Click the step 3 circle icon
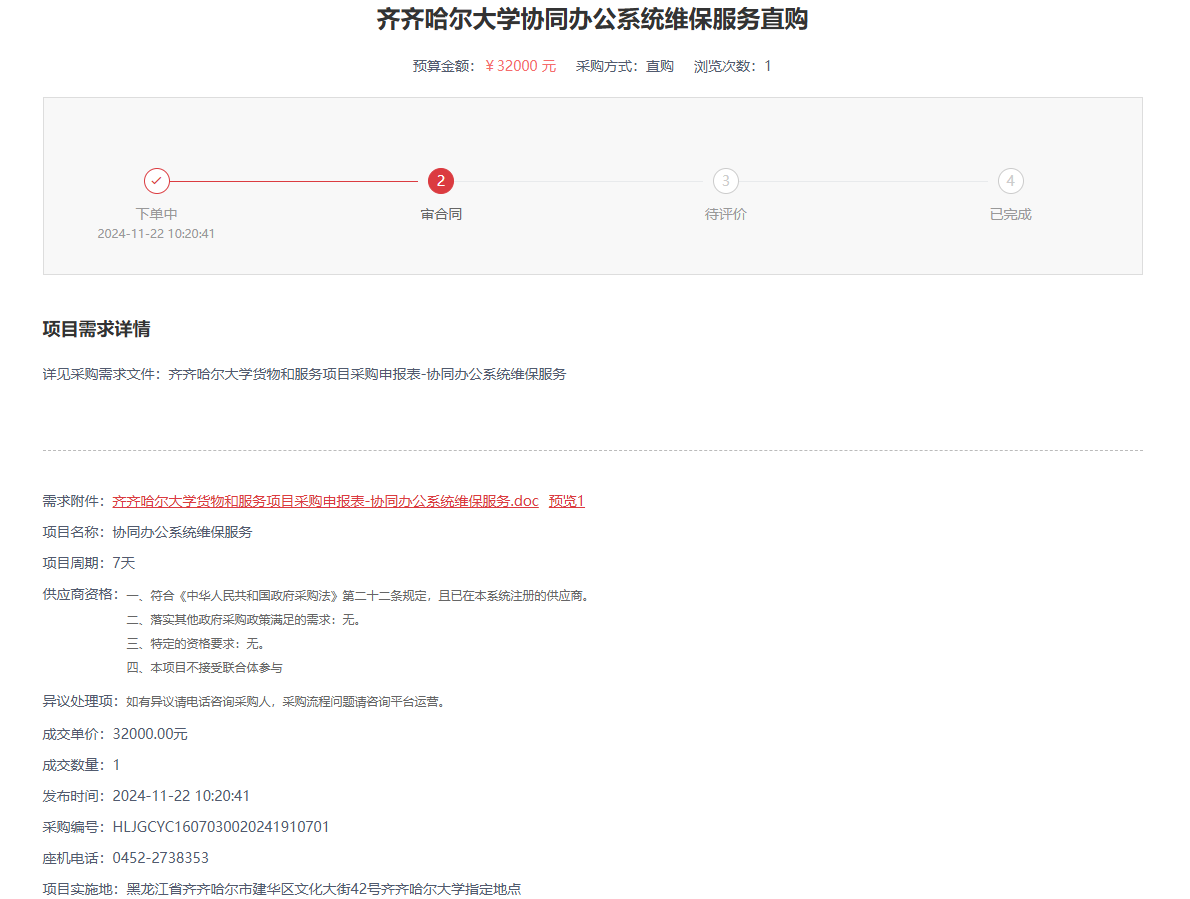 726,181
